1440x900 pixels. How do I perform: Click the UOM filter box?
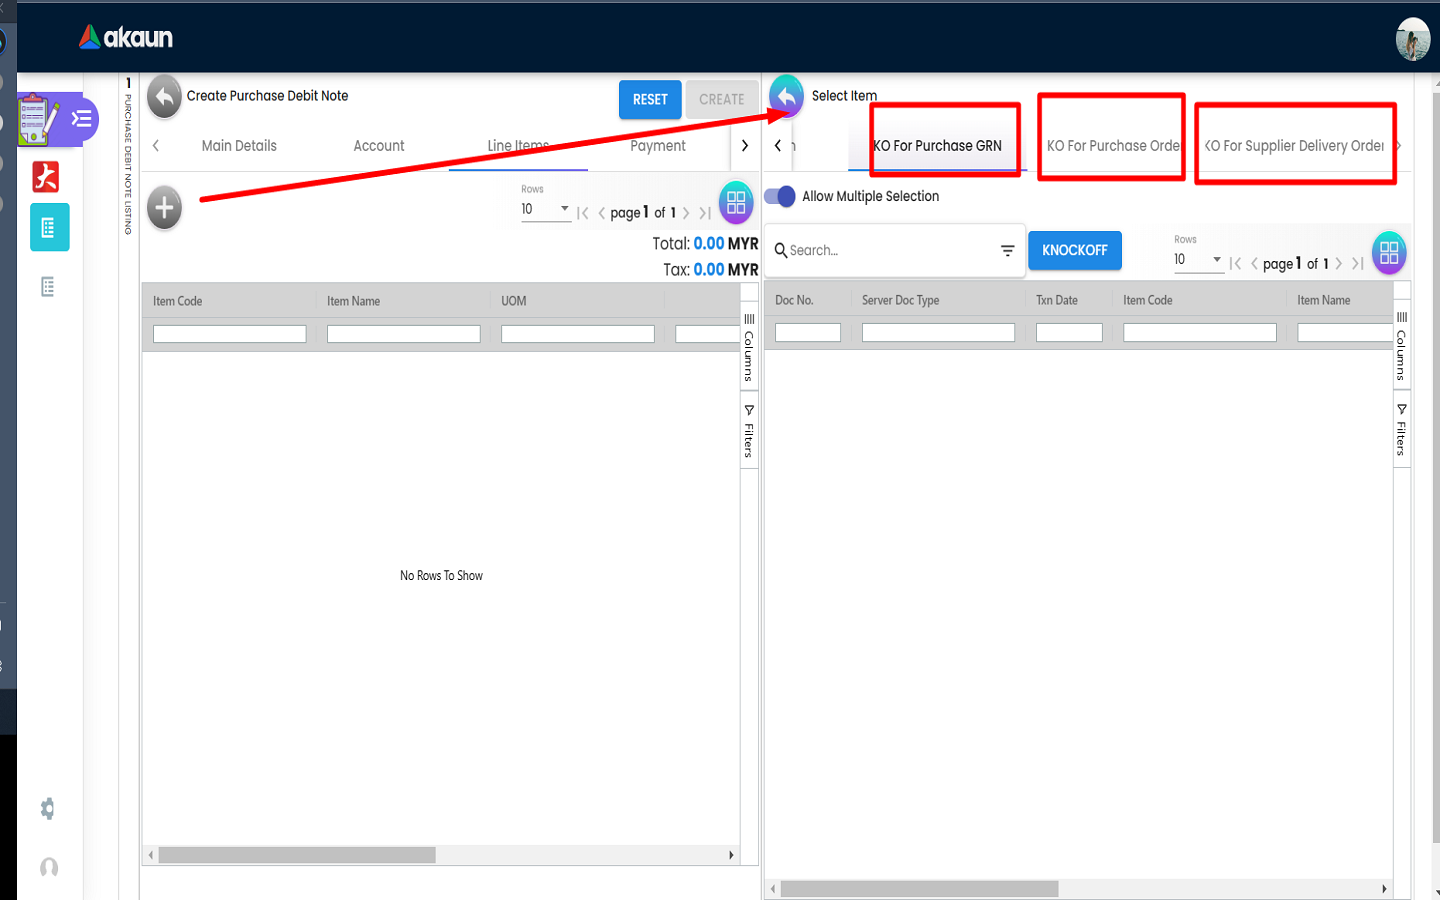(578, 334)
